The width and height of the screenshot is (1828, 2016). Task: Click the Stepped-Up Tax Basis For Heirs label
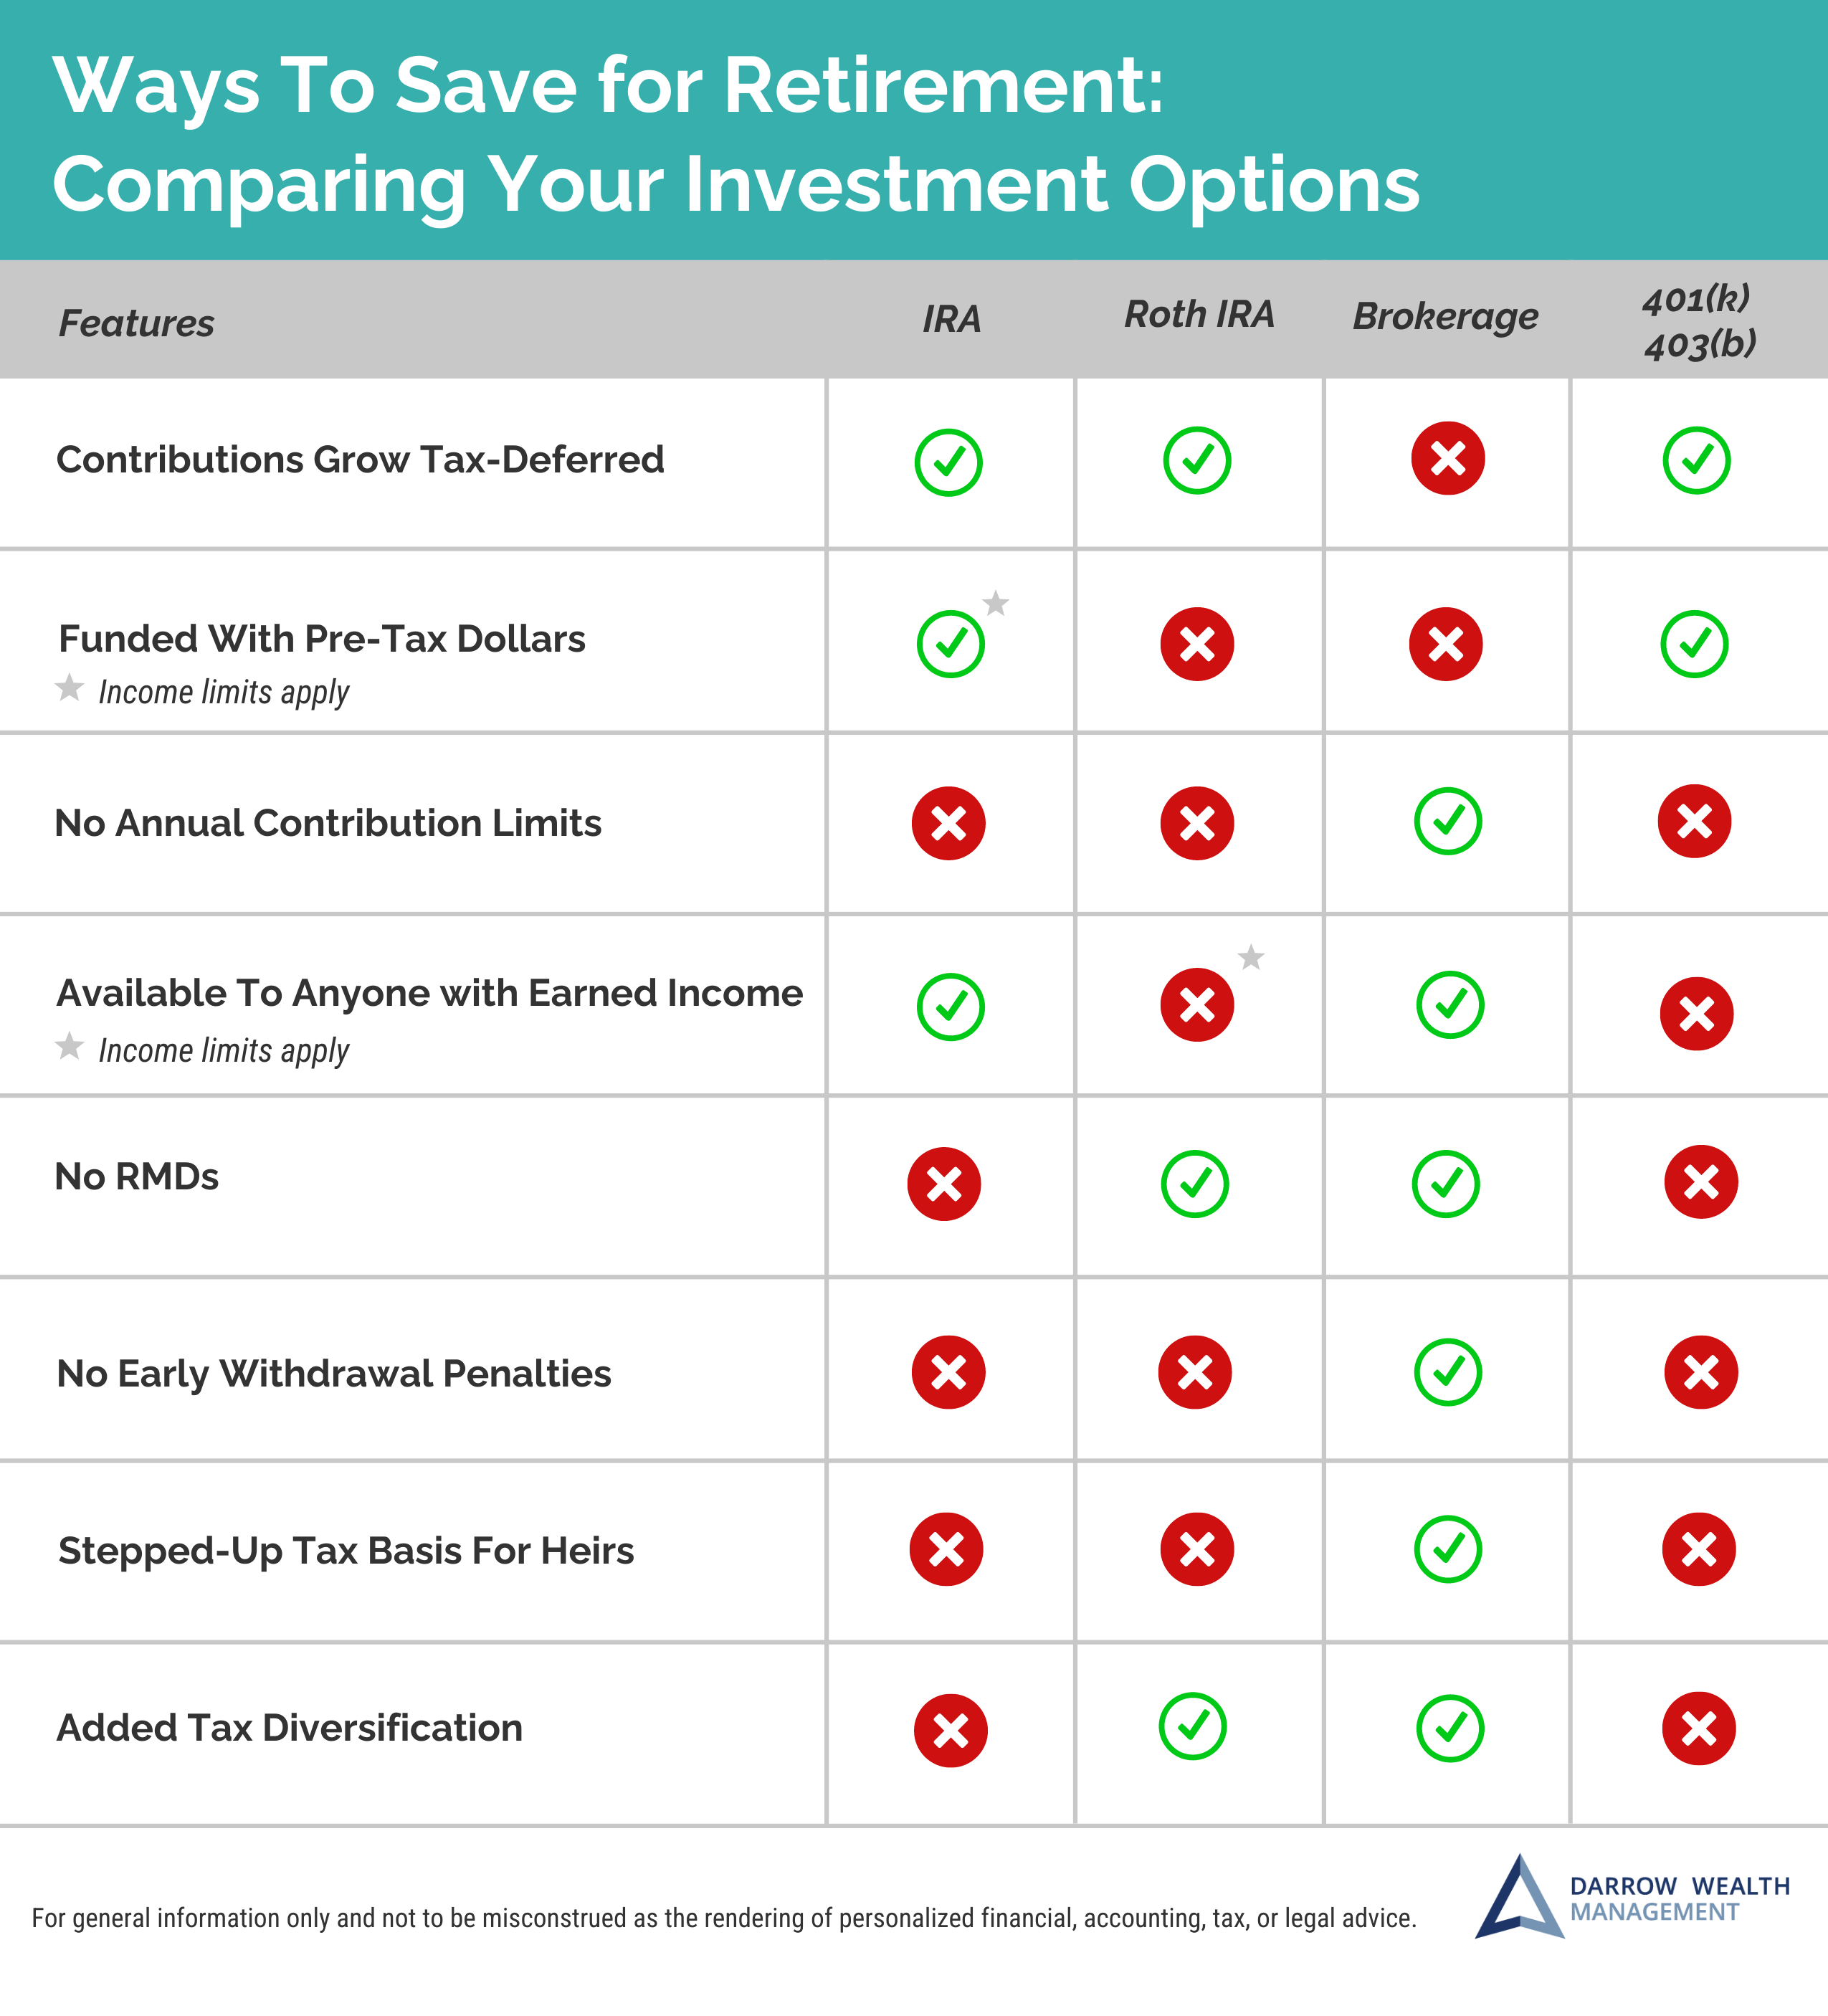346,1551
